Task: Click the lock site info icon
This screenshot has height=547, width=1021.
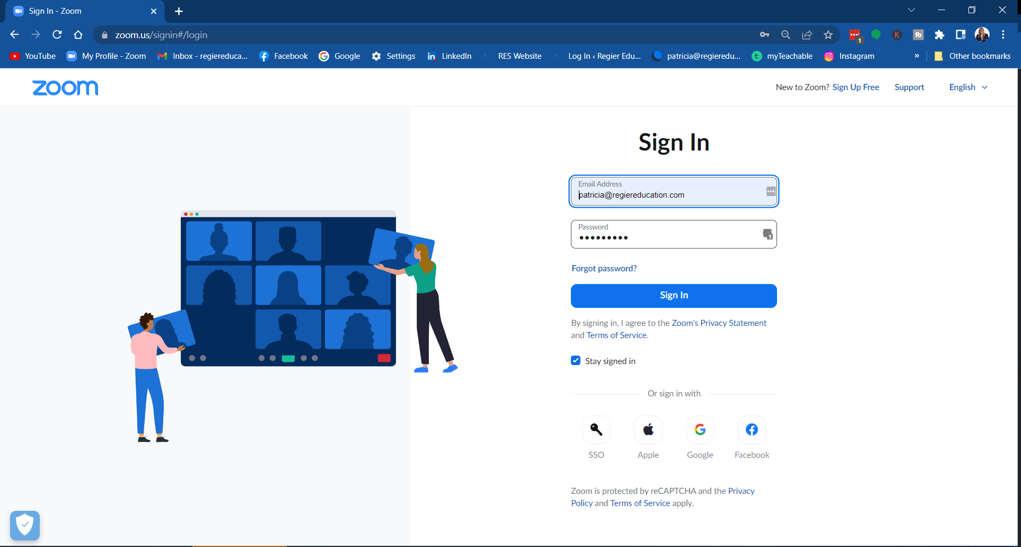Action: (x=104, y=35)
